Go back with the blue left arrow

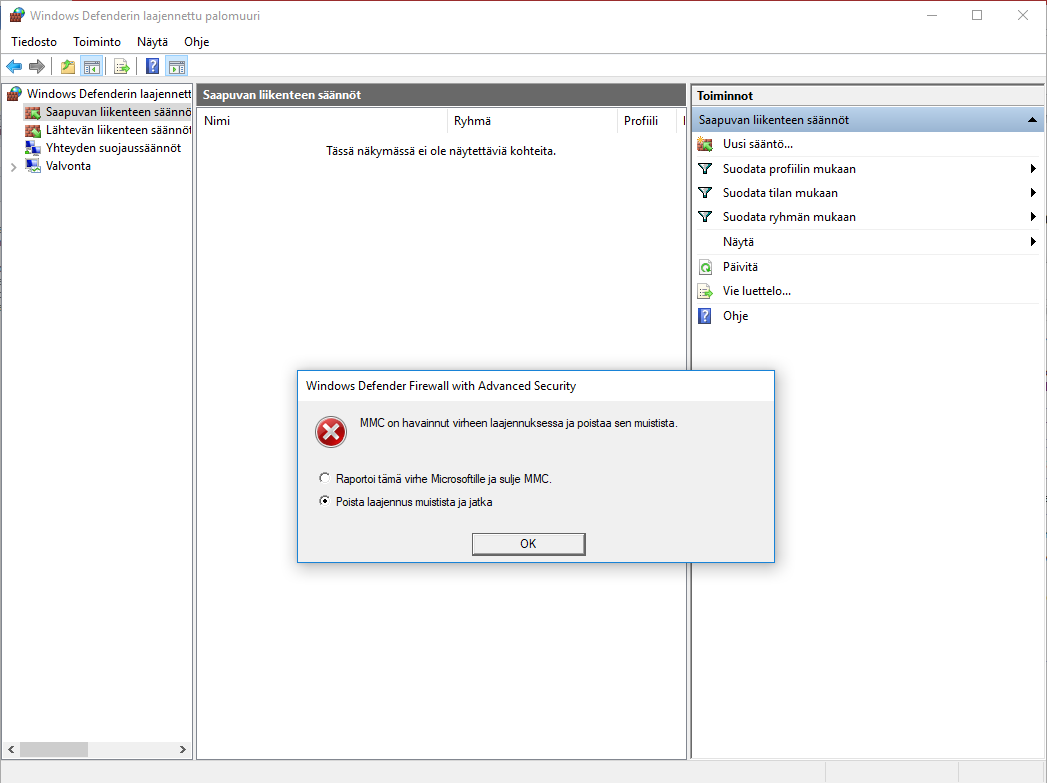(x=14, y=66)
